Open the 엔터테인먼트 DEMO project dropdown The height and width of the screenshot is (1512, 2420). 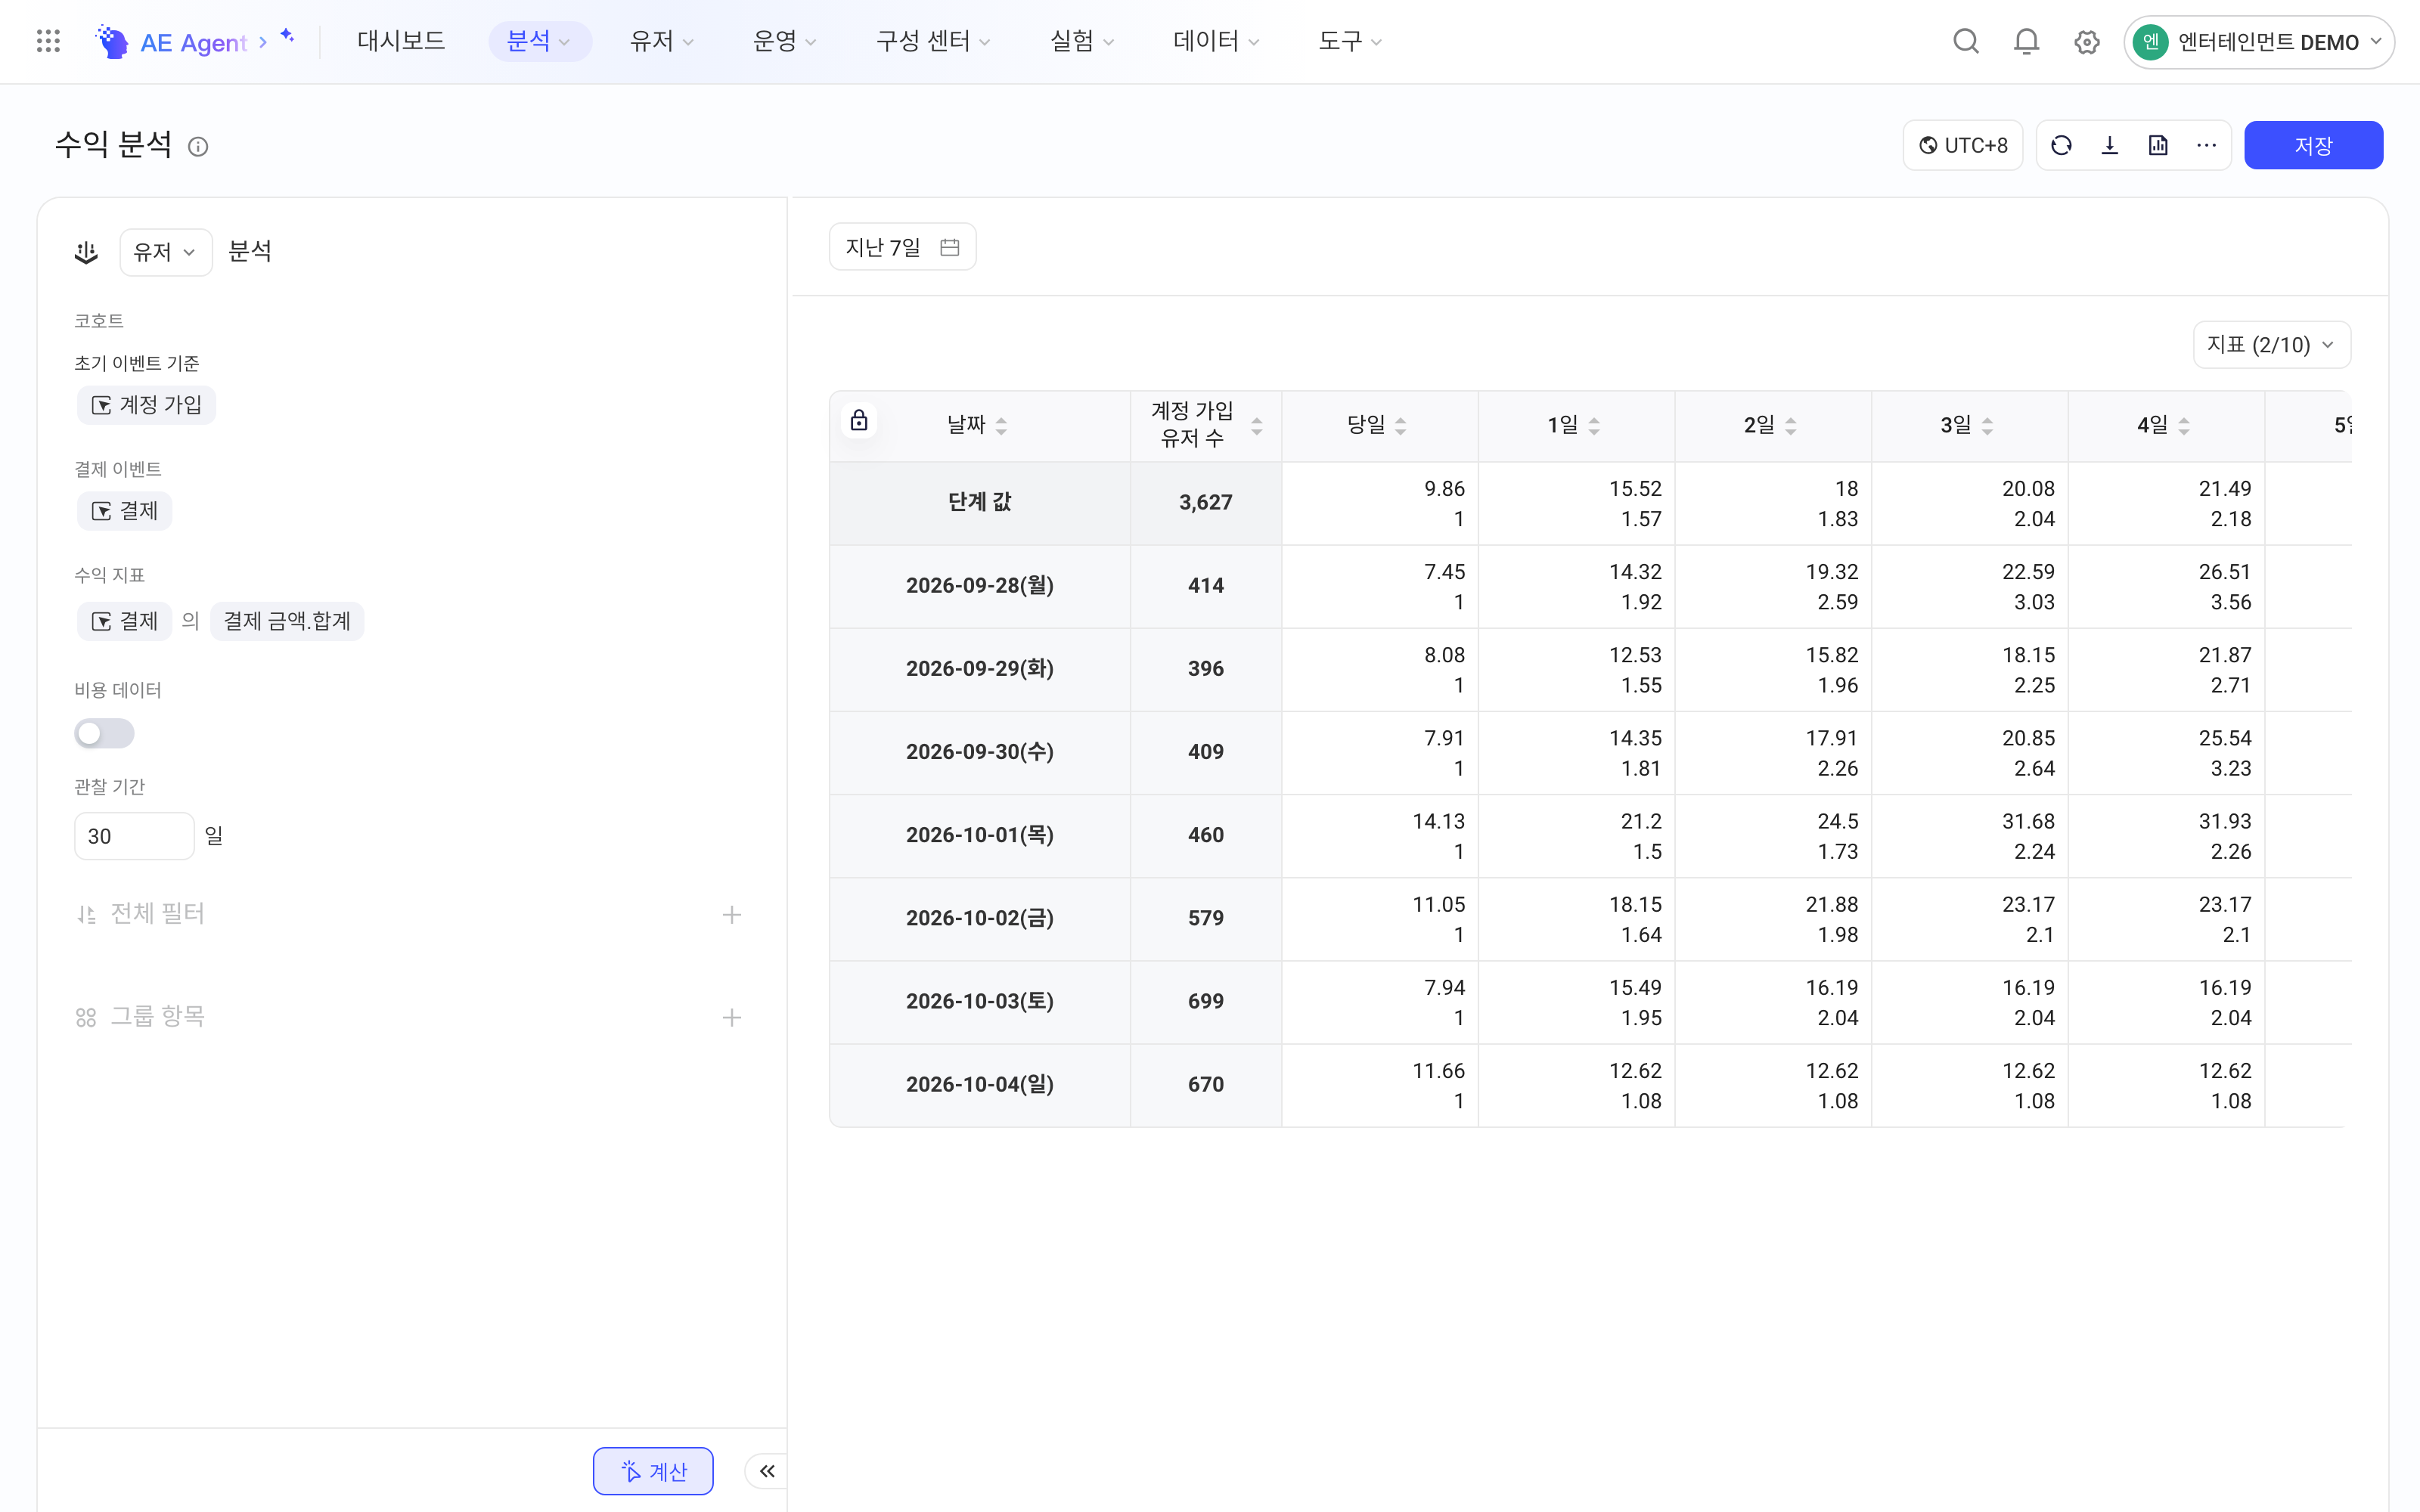(2259, 42)
